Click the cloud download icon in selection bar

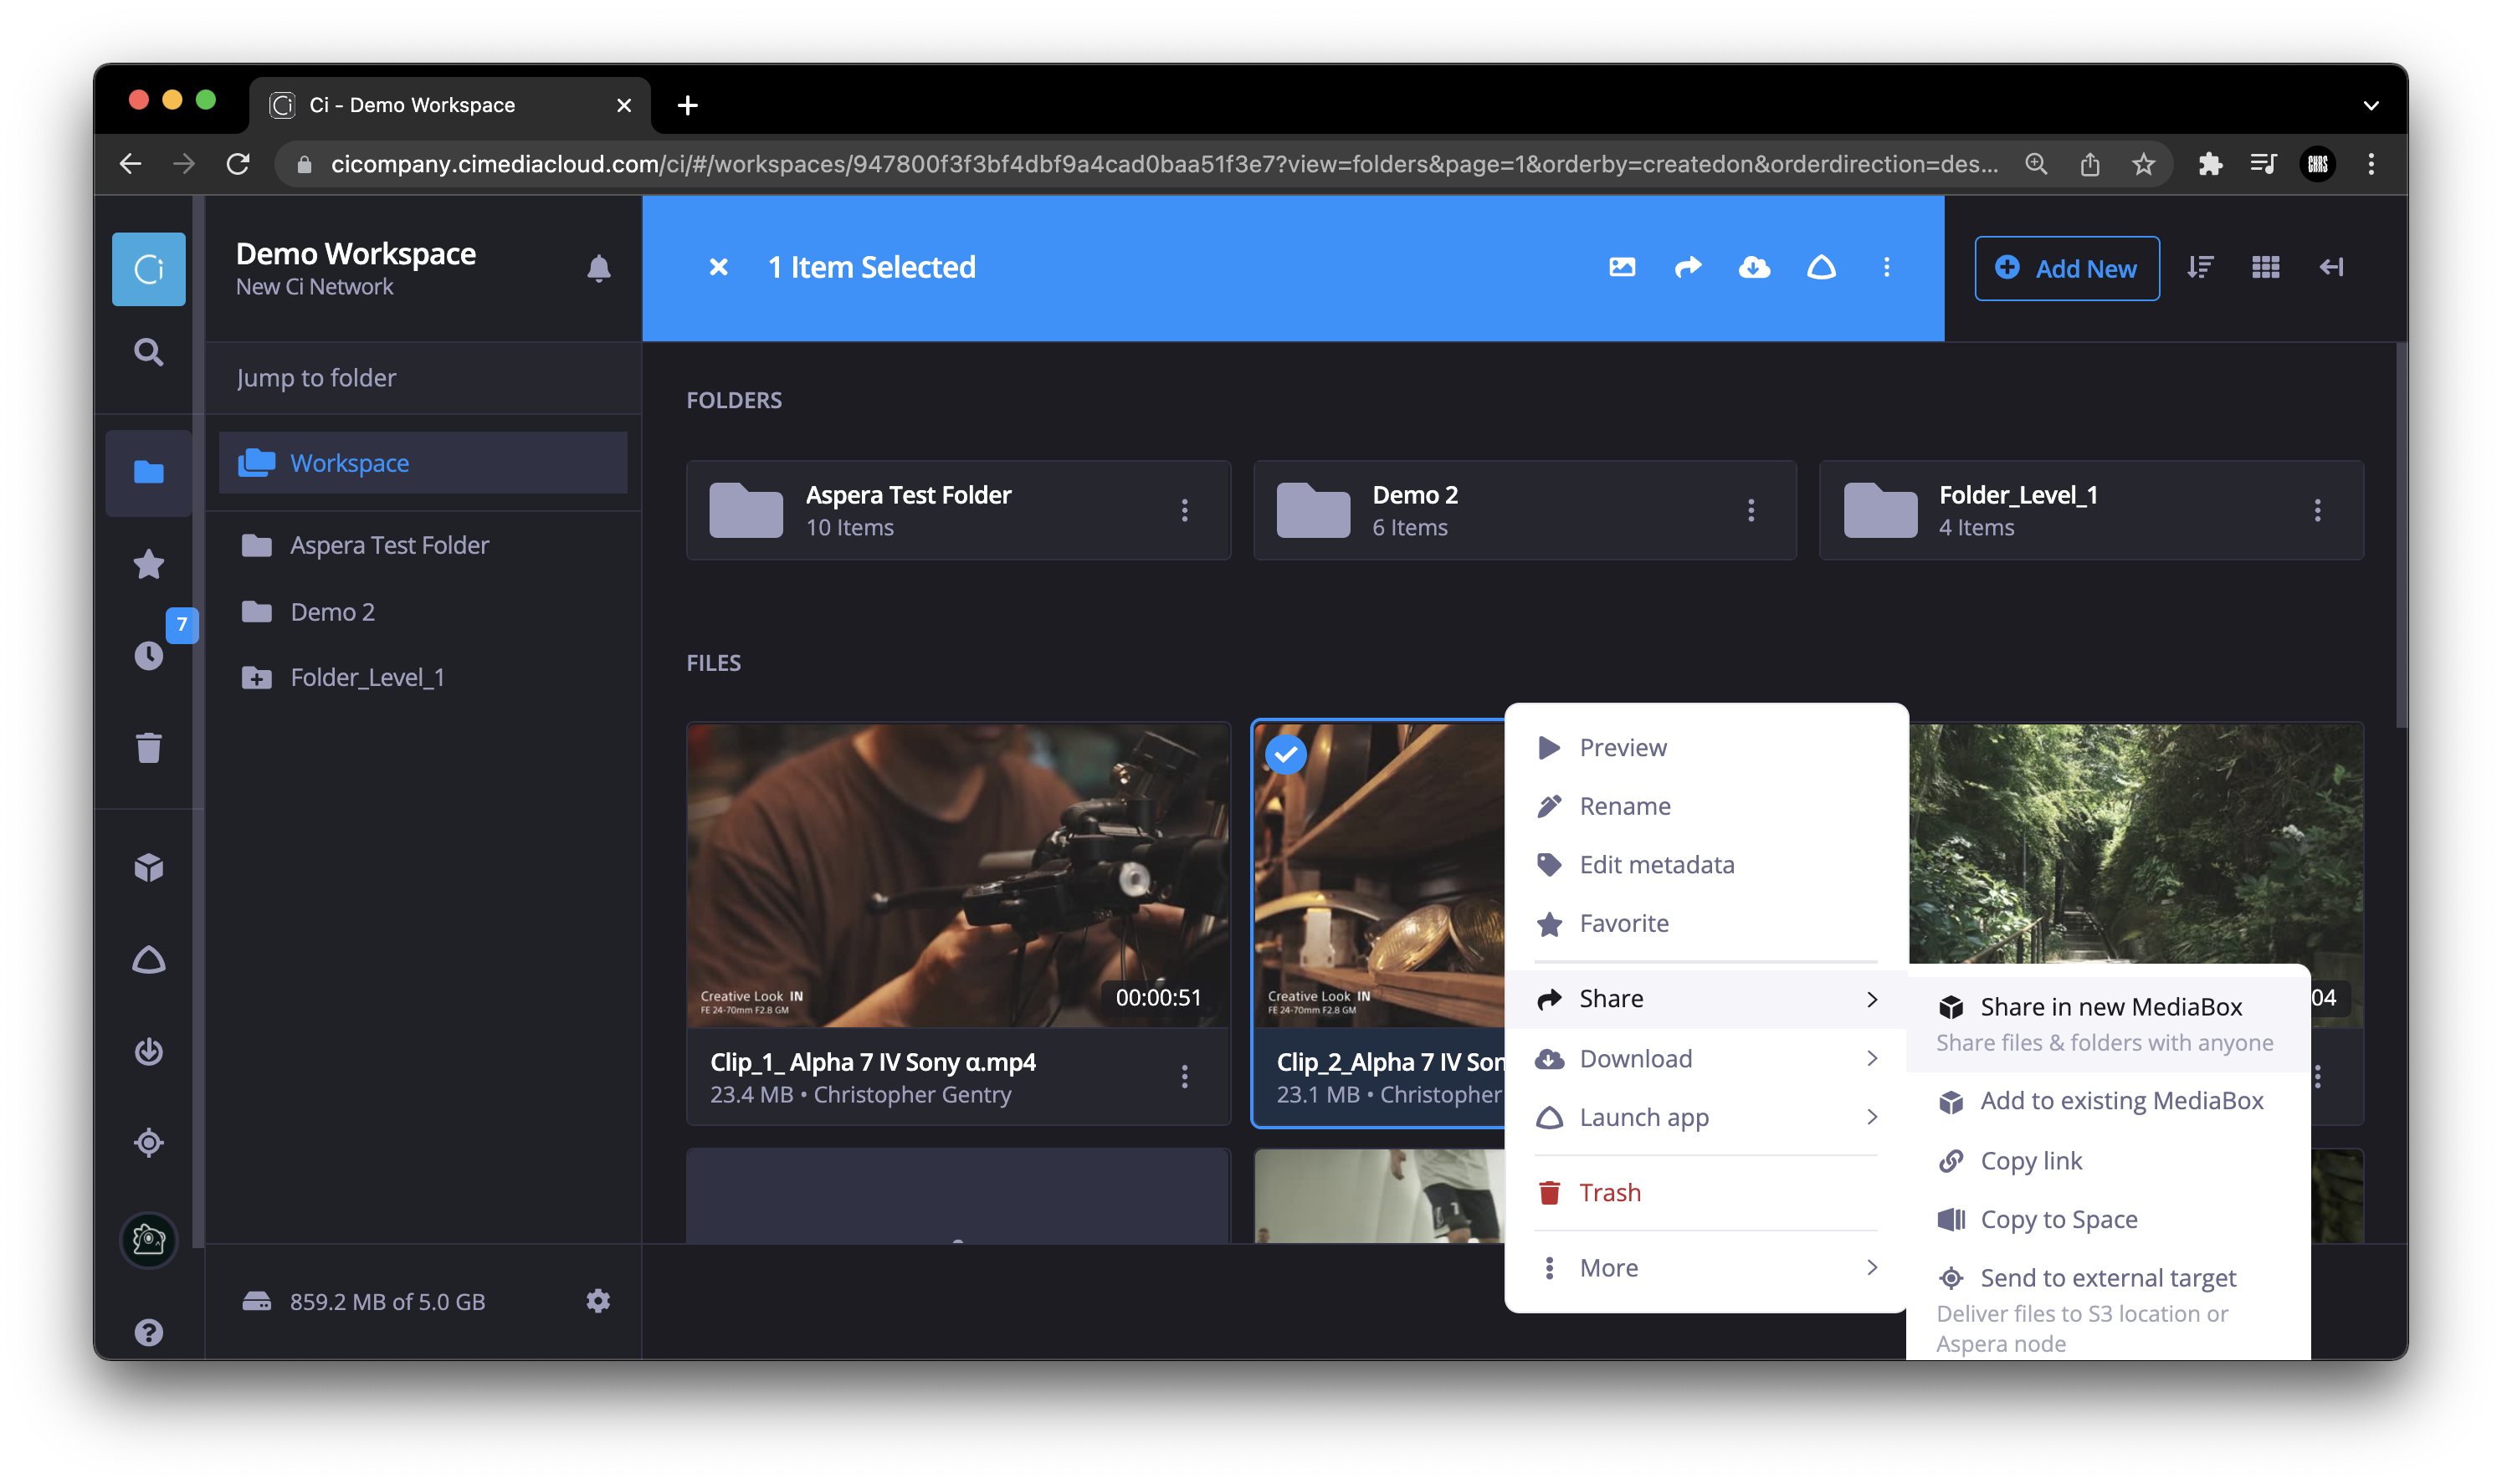point(1754,267)
